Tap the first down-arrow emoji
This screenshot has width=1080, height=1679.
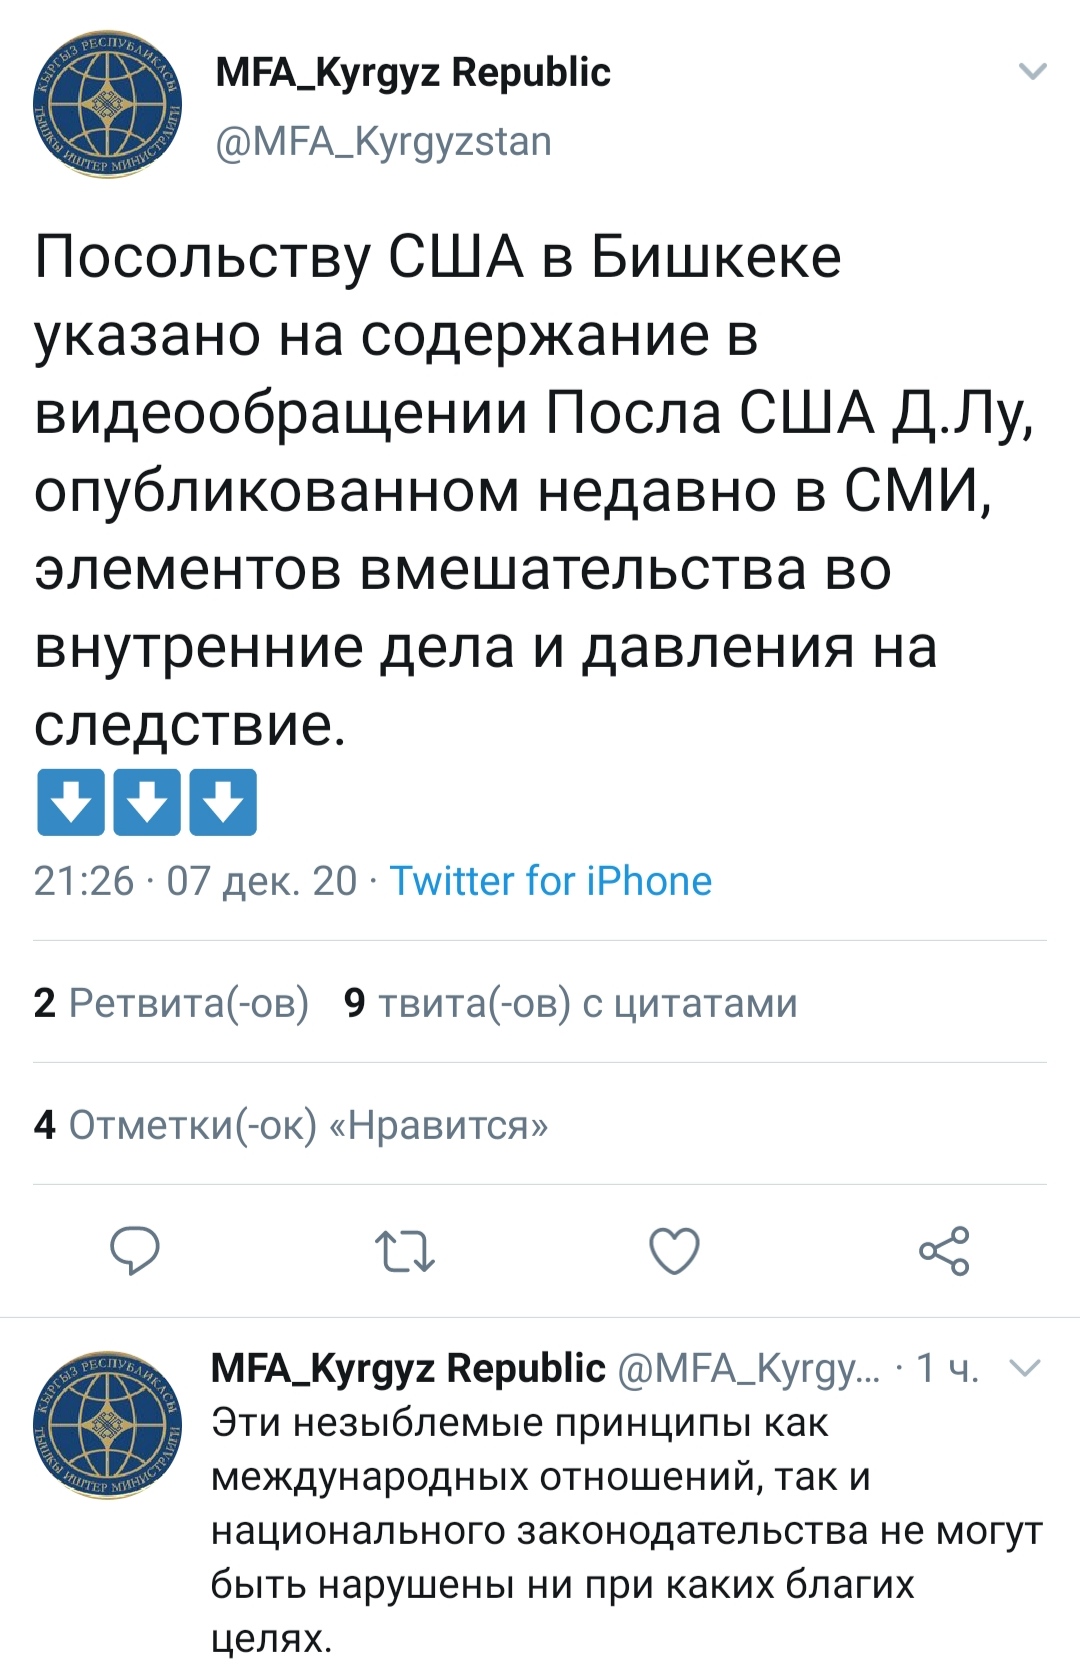[70, 802]
